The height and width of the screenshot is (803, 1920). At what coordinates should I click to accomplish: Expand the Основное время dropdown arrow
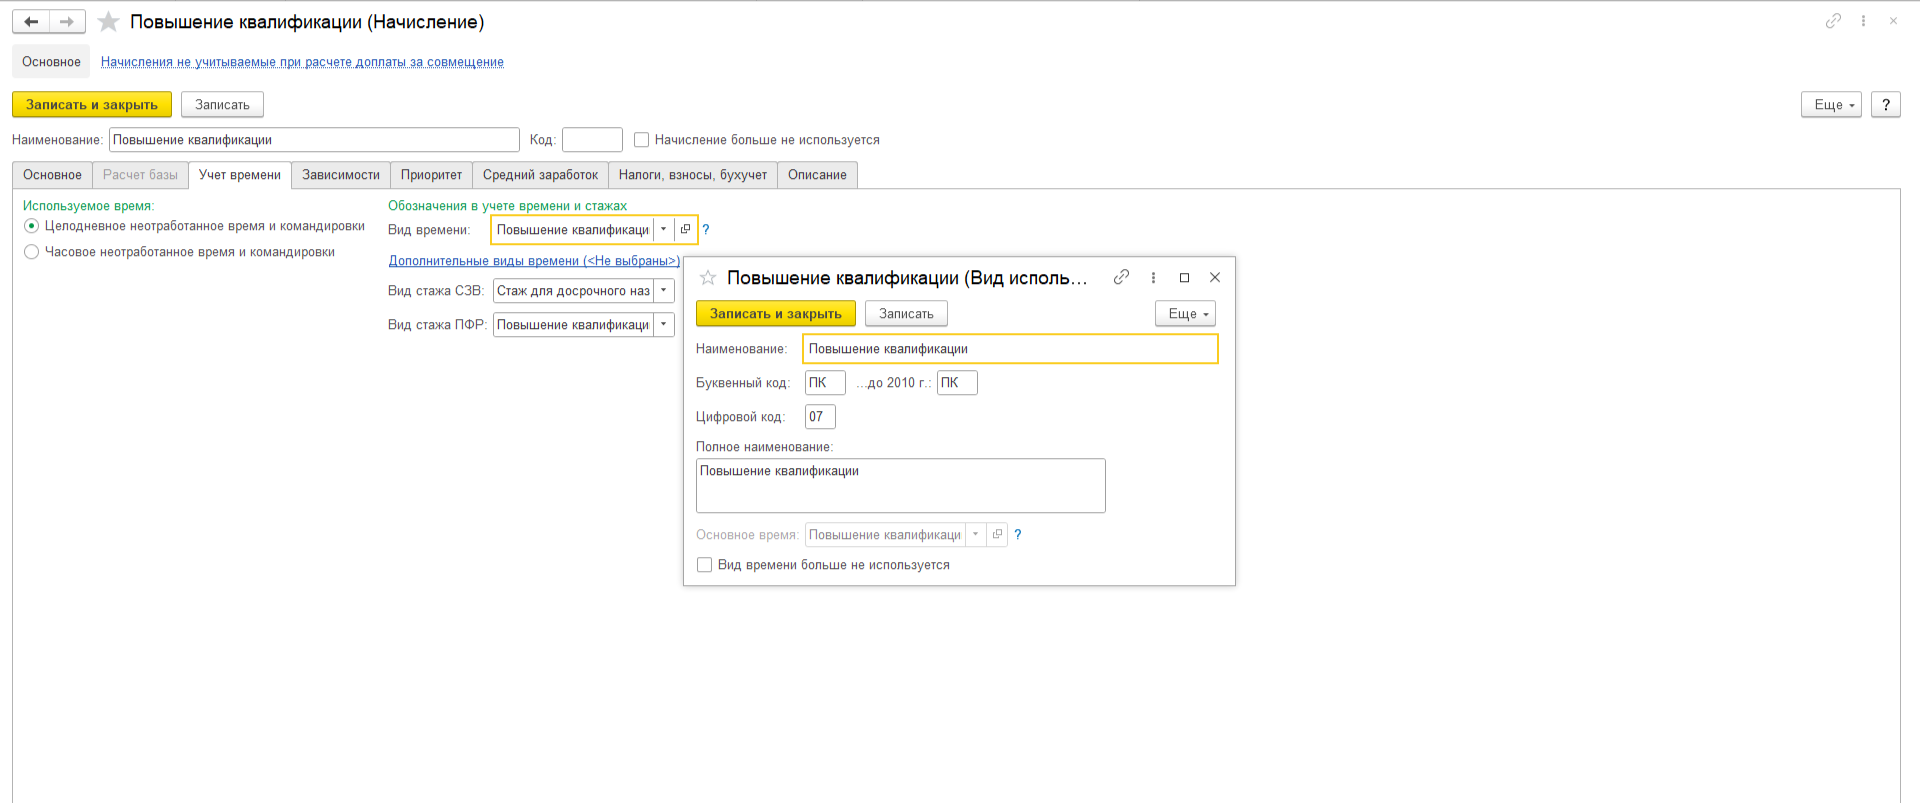click(975, 534)
